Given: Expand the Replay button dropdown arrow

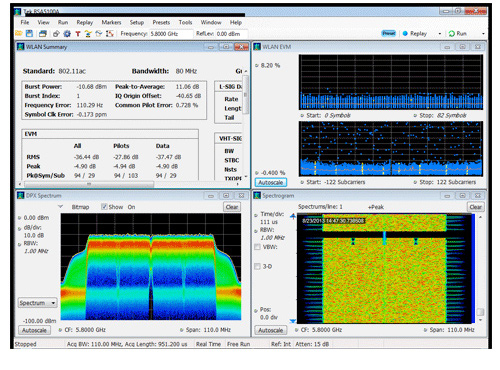Looking at the screenshot, I should (x=440, y=34).
